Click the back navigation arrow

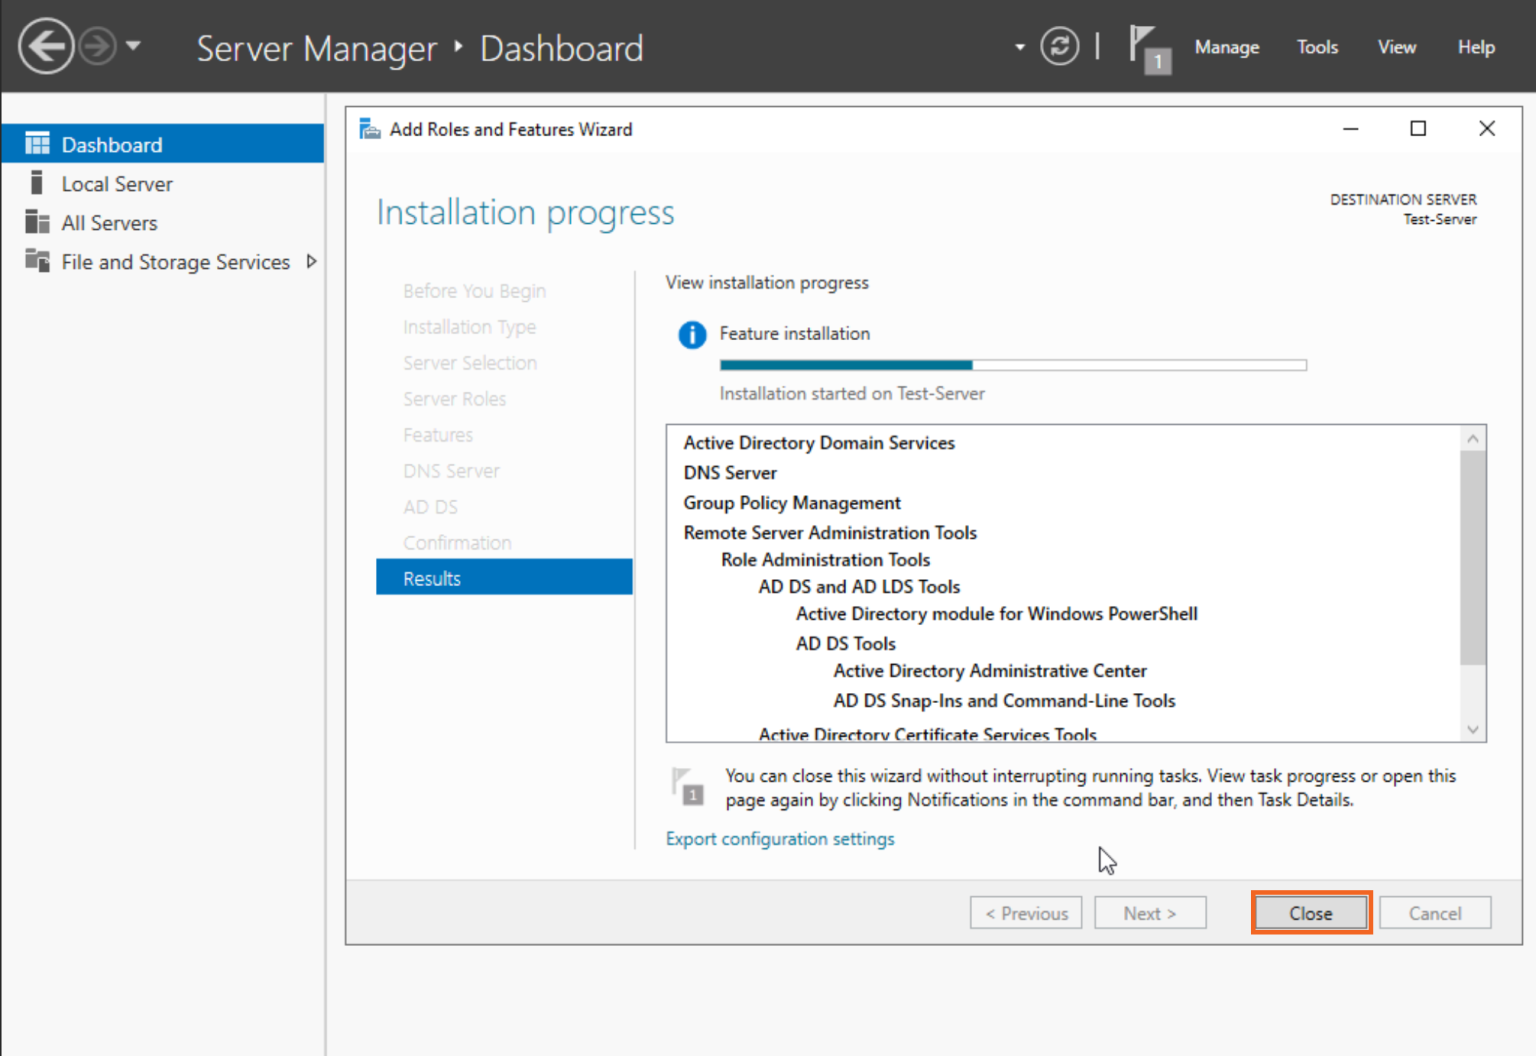tap(45, 46)
